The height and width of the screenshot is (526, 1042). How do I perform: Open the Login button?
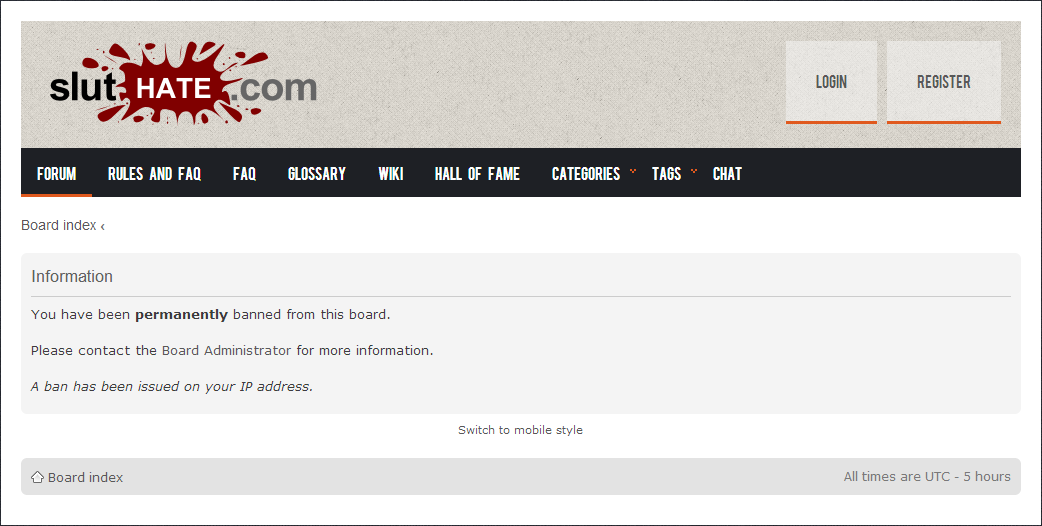pyautogui.click(x=831, y=82)
